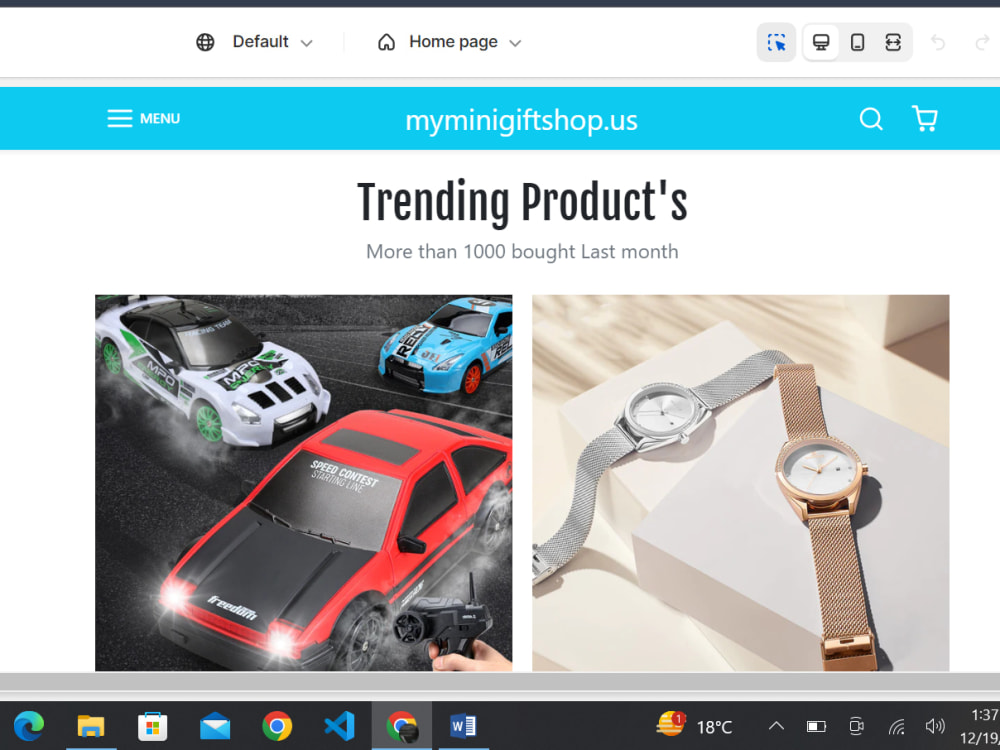Image resolution: width=1000 pixels, height=750 pixels.
Task: Click the battery status icon
Action: click(816, 726)
